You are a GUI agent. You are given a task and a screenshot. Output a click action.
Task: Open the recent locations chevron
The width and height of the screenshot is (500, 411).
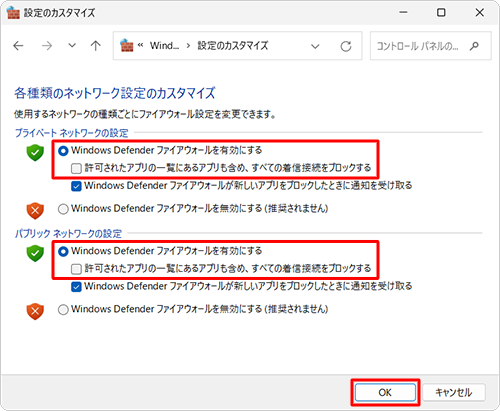pyautogui.click(x=72, y=45)
